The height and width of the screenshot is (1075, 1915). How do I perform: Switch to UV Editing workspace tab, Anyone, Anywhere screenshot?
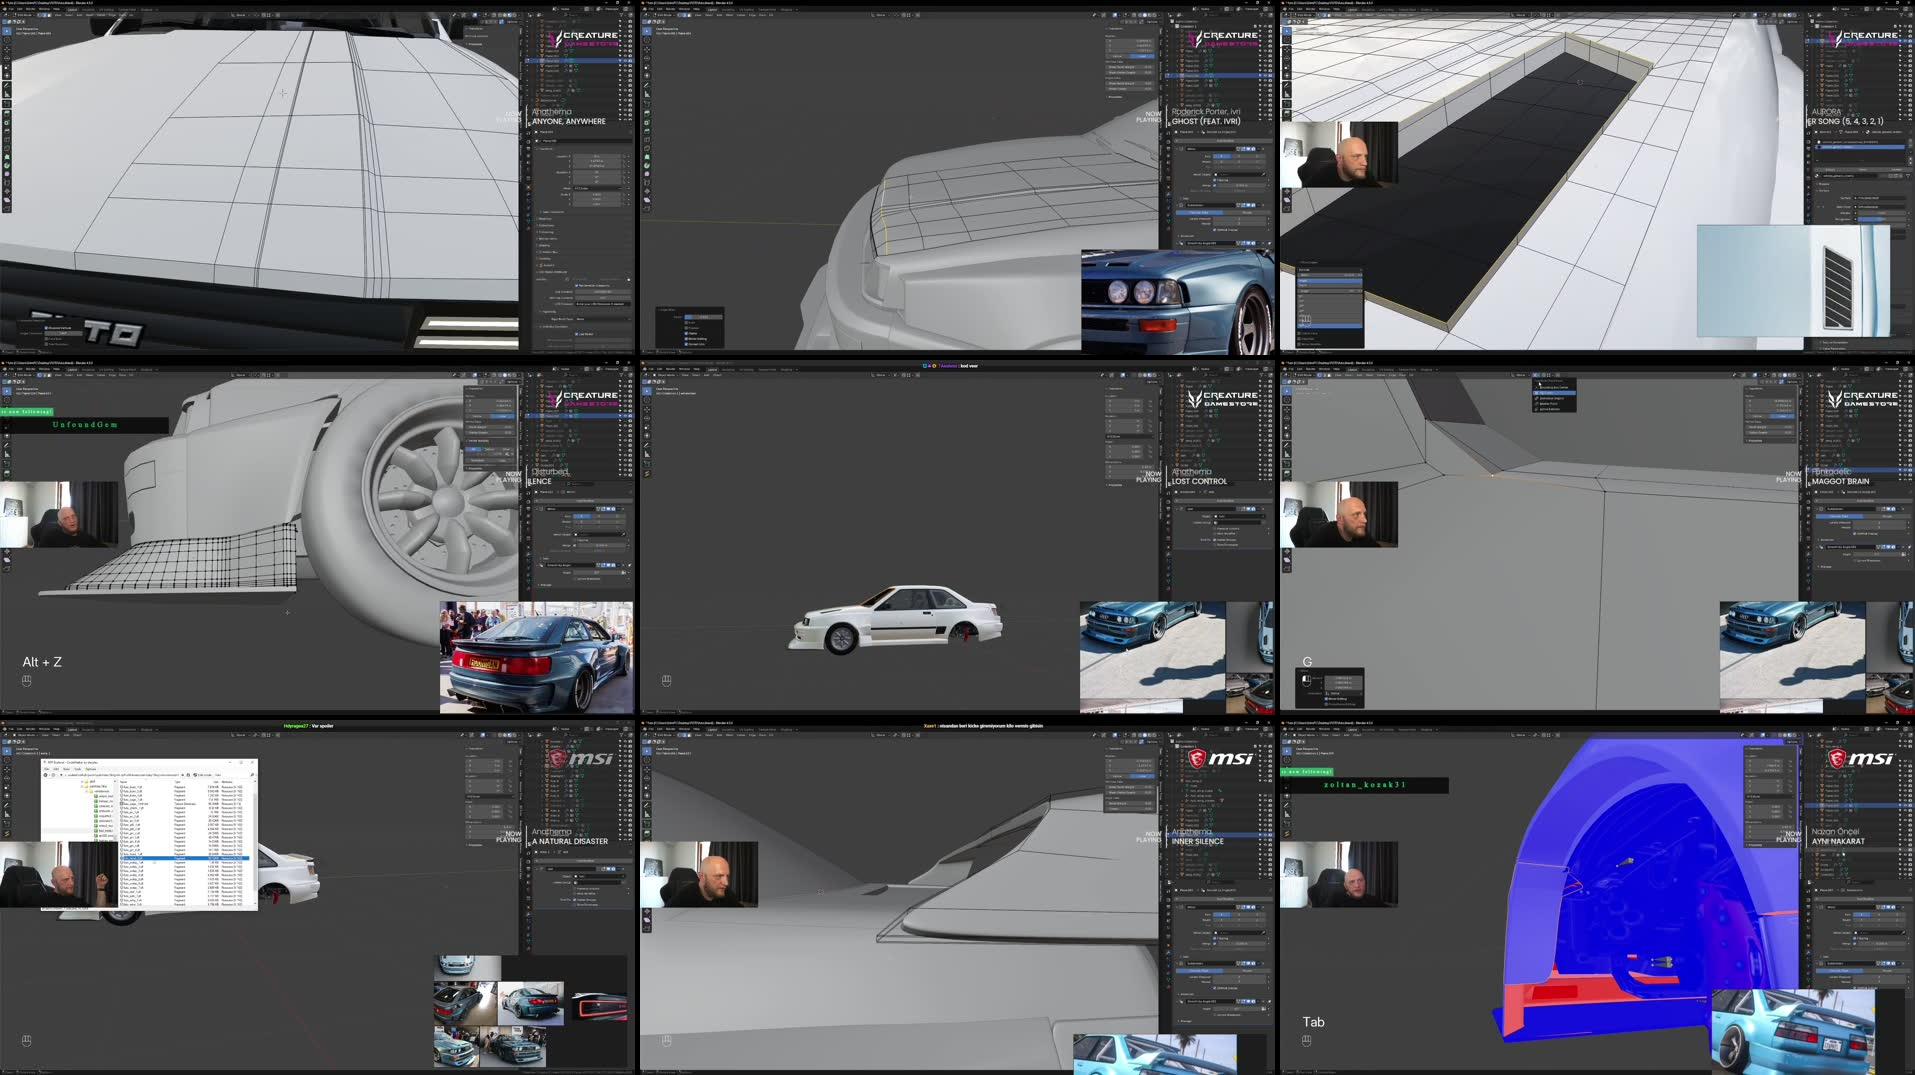pyautogui.click(x=106, y=9)
